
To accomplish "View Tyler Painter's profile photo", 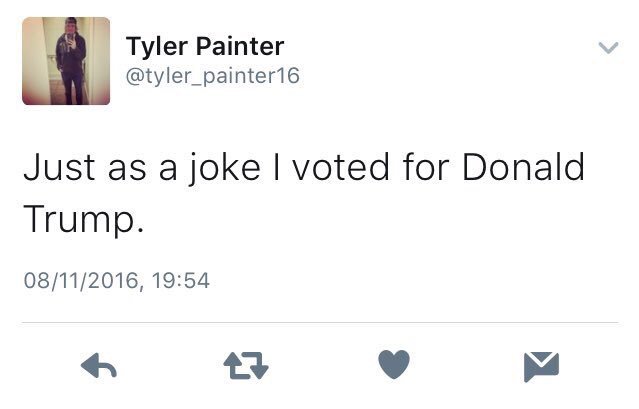I will [66, 61].
